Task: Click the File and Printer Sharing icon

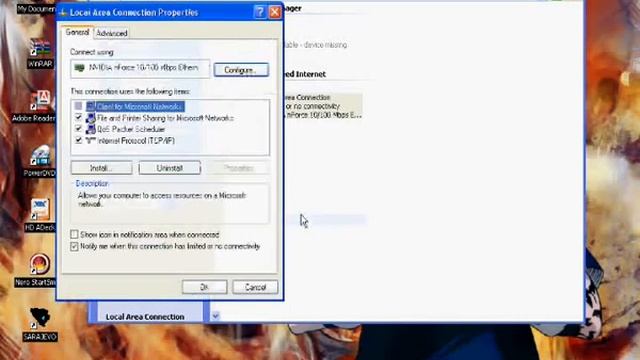Action: pos(91,118)
